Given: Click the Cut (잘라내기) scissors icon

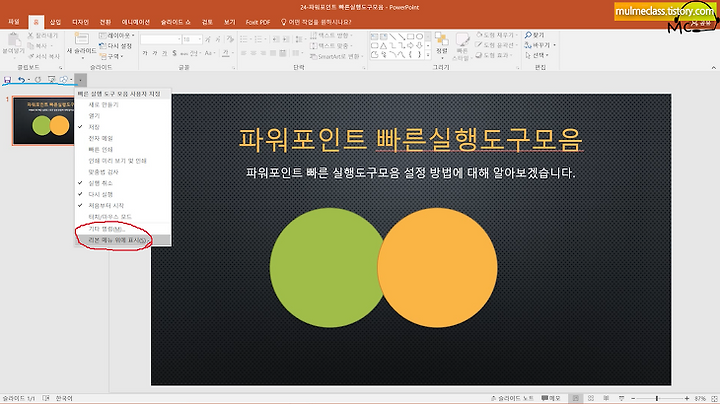Looking at the screenshot, I should [30, 35].
